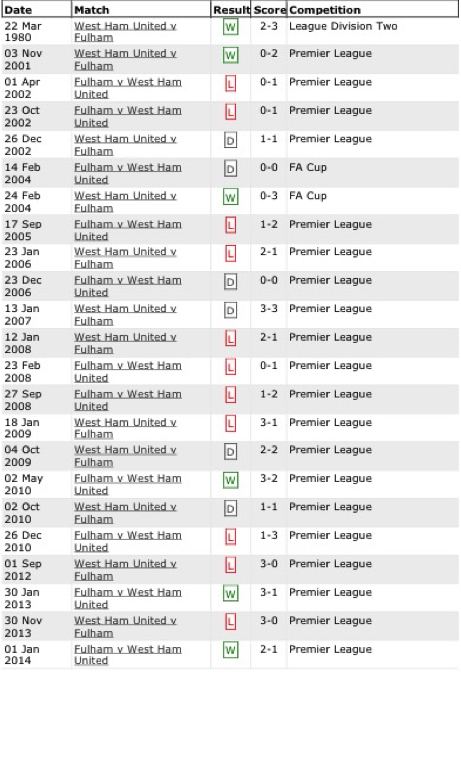Open the 23 Oct 2002 Fulham v West Ham match

click(x=128, y=116)
